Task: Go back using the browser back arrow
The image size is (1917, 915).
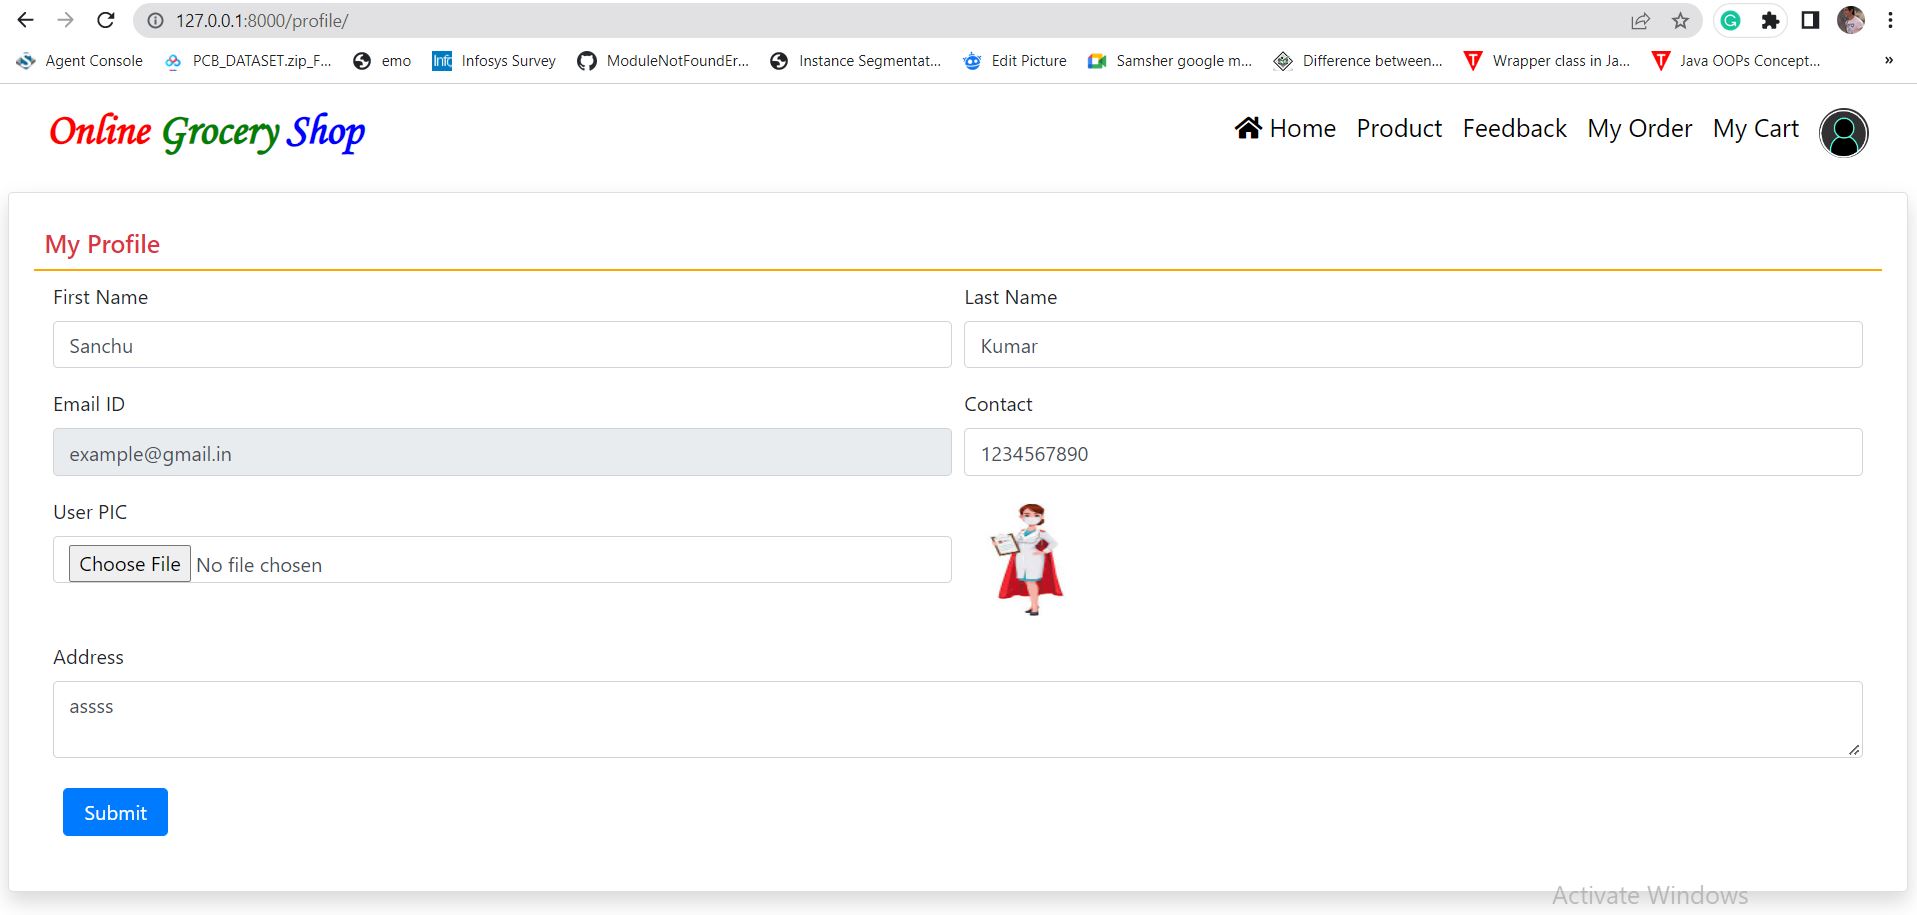Action: 26,20
